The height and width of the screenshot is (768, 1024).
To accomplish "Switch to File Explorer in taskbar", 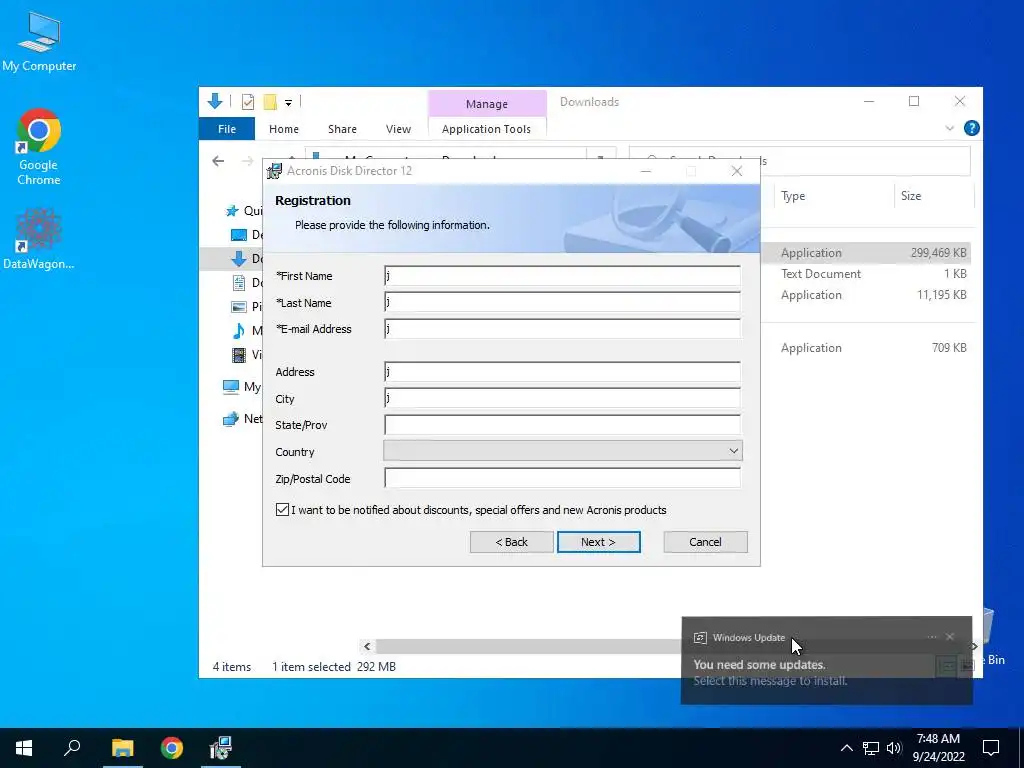I will click(x=122, y=748).
